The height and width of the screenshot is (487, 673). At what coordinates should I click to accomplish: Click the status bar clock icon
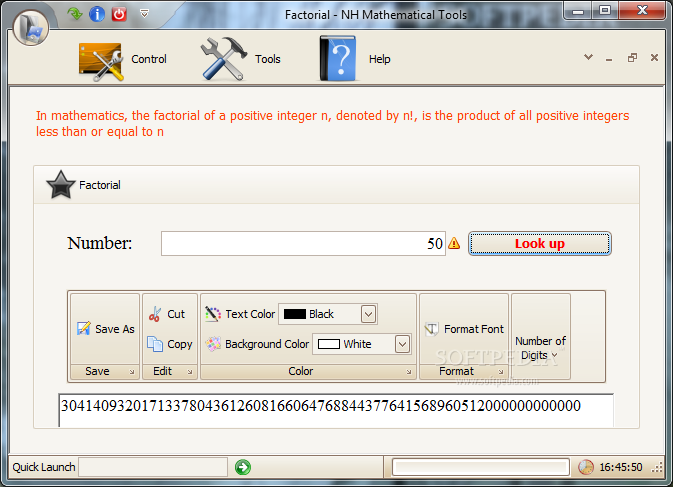pos(585,467)
